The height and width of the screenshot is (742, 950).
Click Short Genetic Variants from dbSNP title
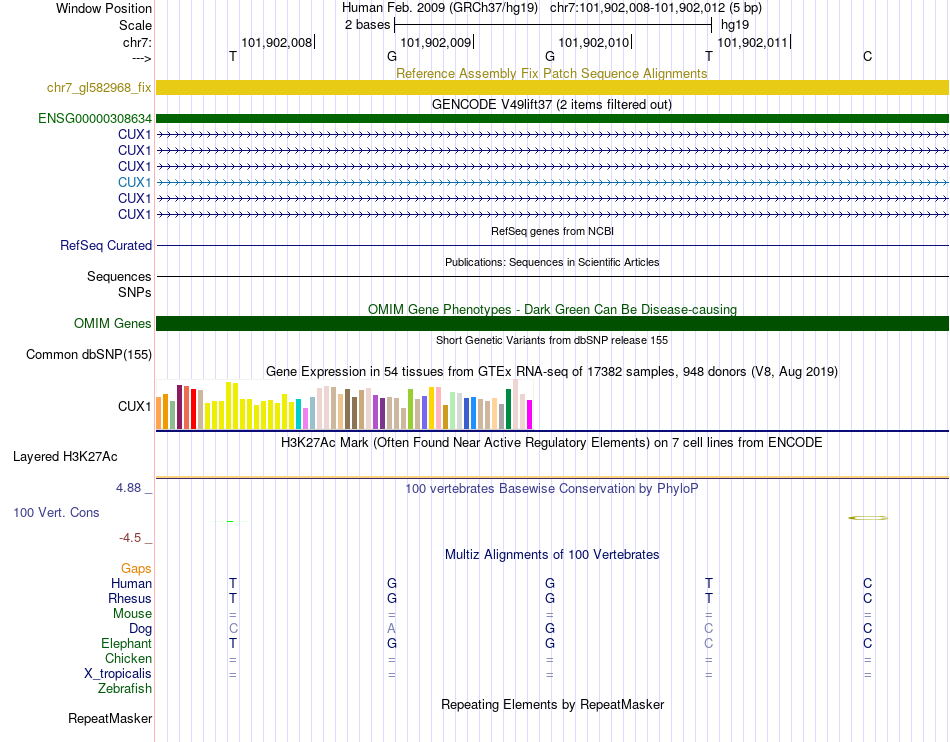[x=552, y=340]
